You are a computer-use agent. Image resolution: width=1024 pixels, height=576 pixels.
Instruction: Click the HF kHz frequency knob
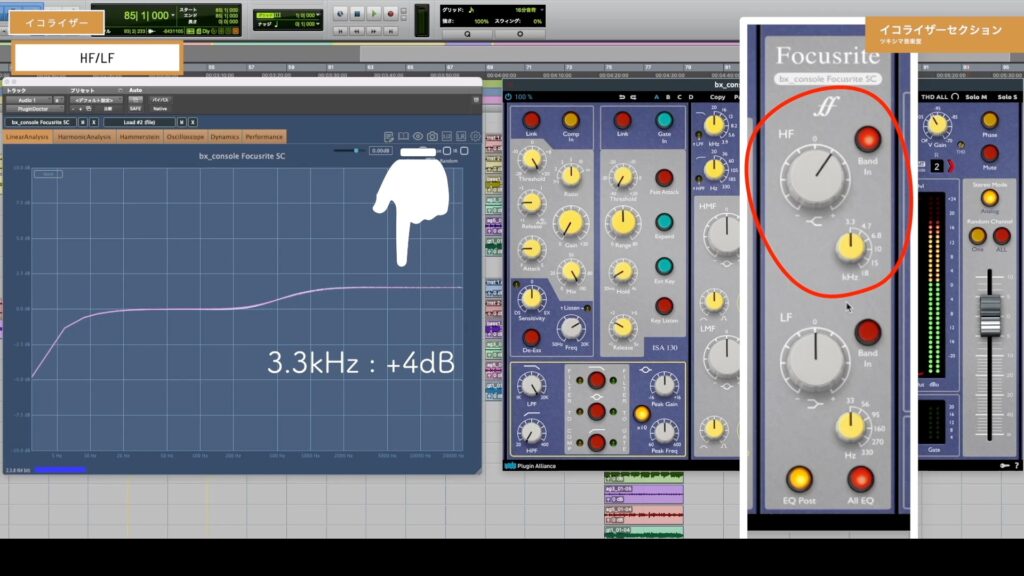pos(851,248)
